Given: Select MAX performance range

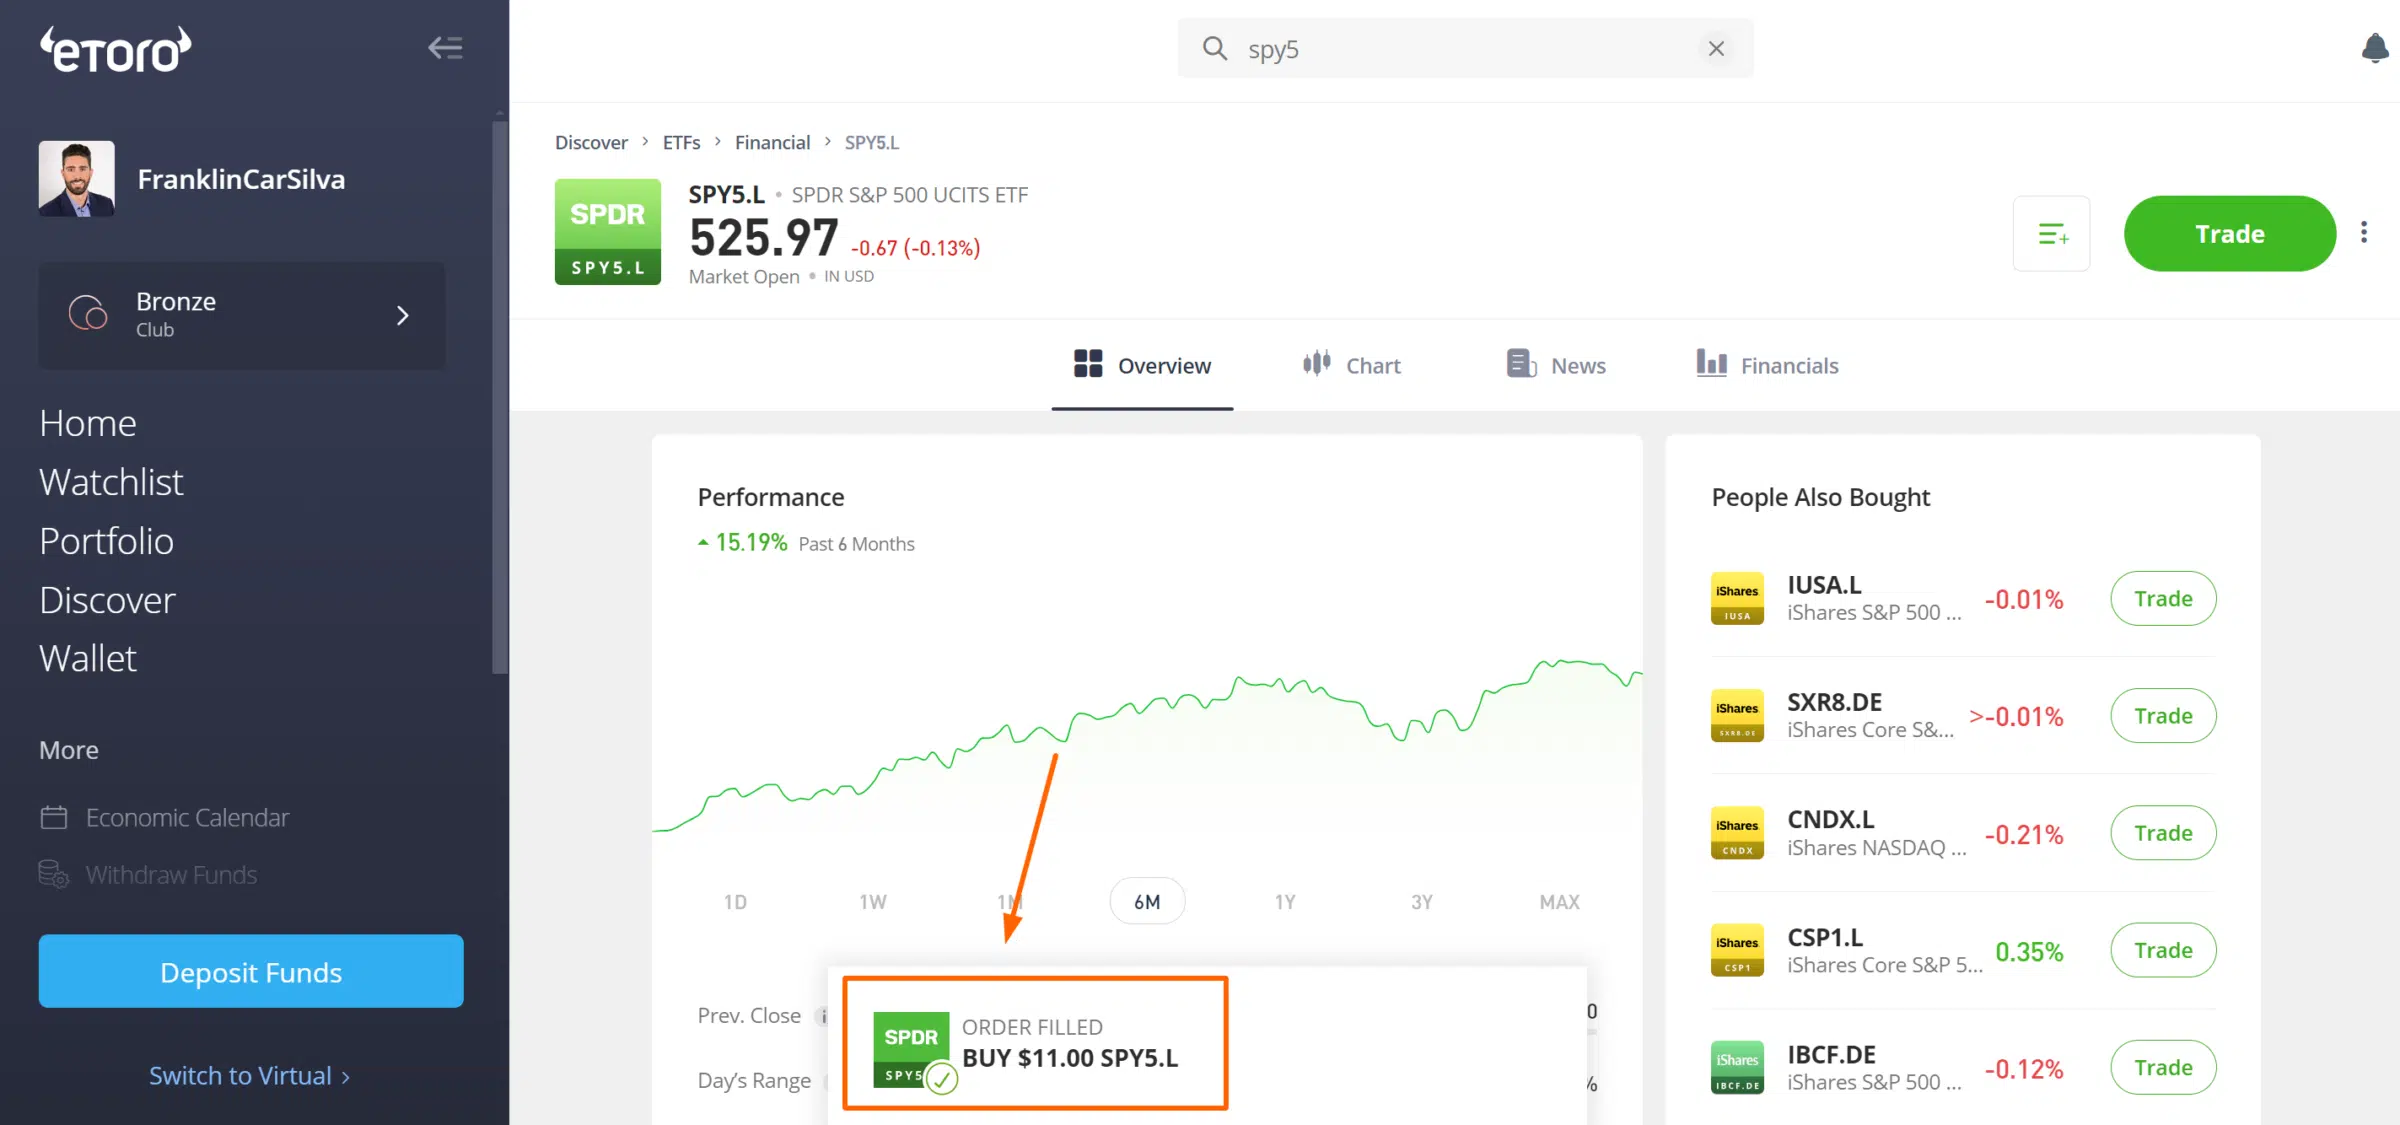Looking at the screenshot, I should click(1559, 902).
